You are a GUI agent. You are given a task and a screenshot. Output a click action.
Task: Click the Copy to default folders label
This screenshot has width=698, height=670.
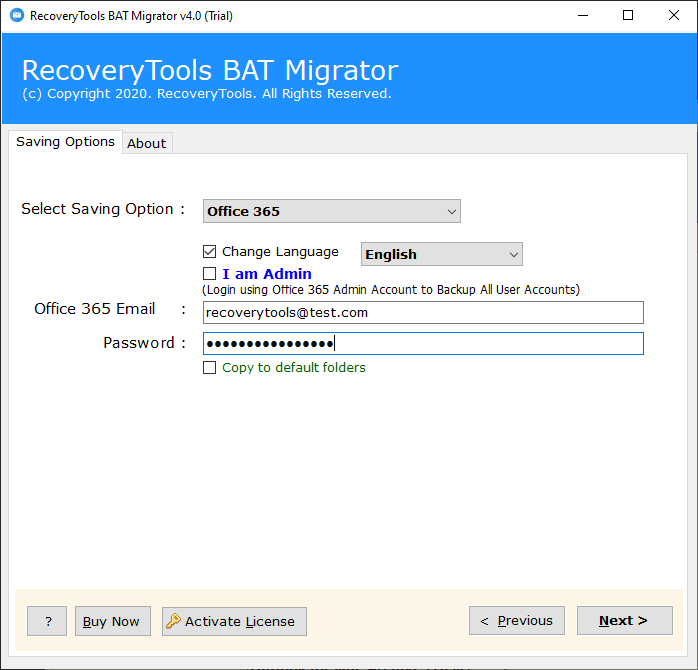[x=294, y=367]
